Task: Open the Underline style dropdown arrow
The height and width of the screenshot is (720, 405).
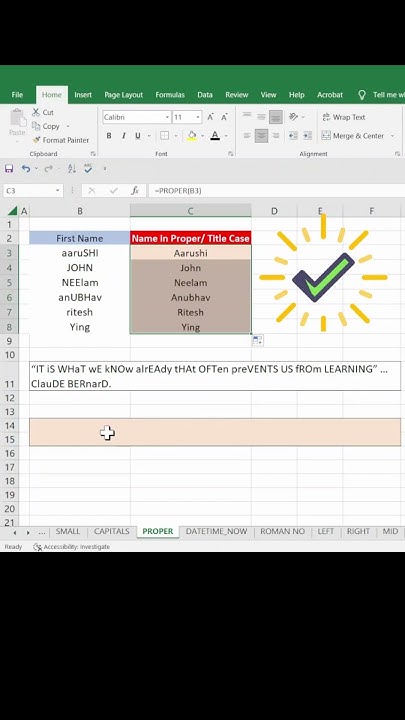Action: [x=149, y=136]
